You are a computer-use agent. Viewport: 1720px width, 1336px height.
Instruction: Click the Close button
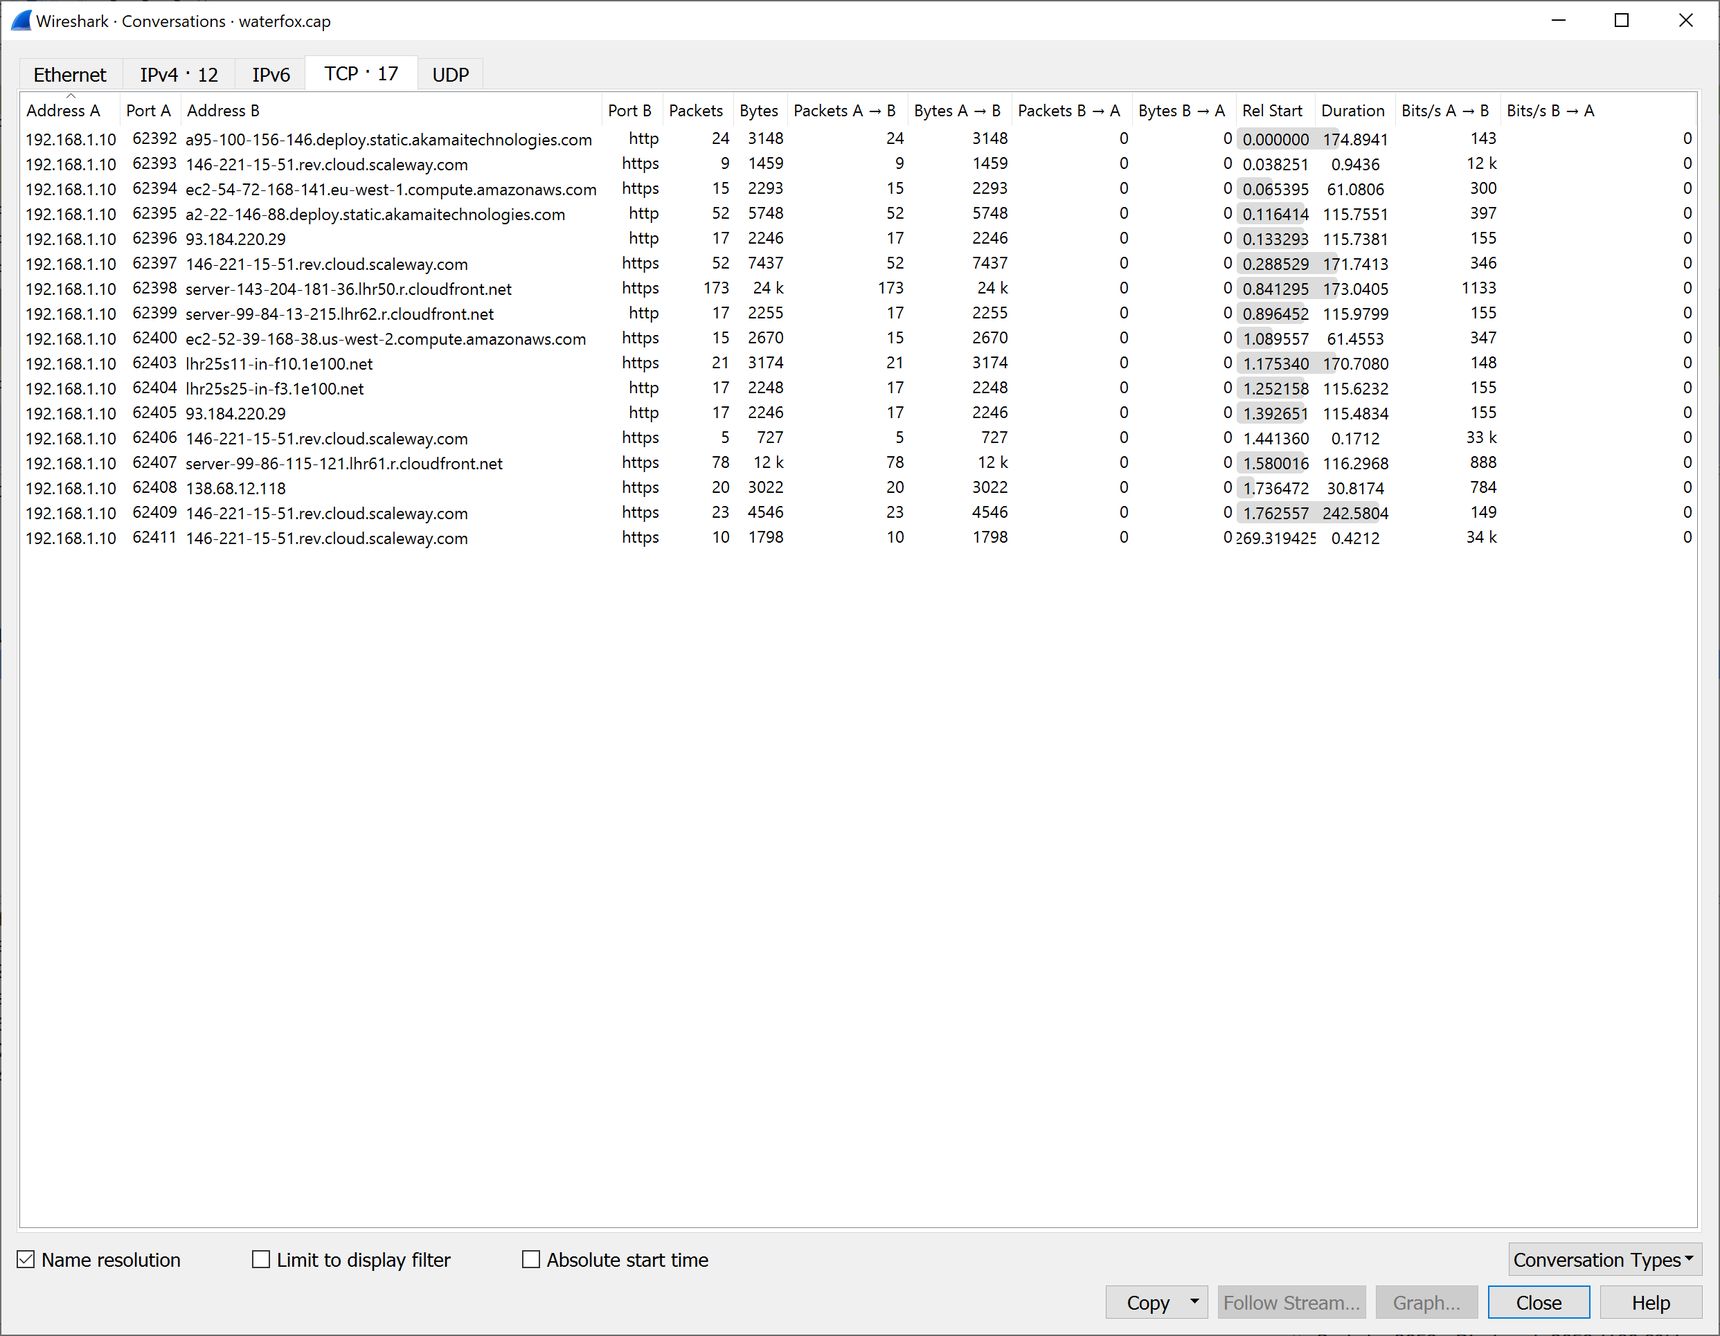click(1538, 1303)
